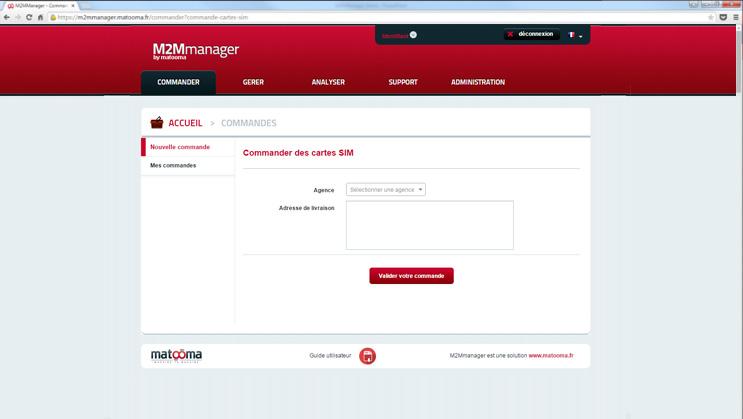Close the M2MManager browser tab
This screenshot has height=419, width=743.
click(73, 6)
